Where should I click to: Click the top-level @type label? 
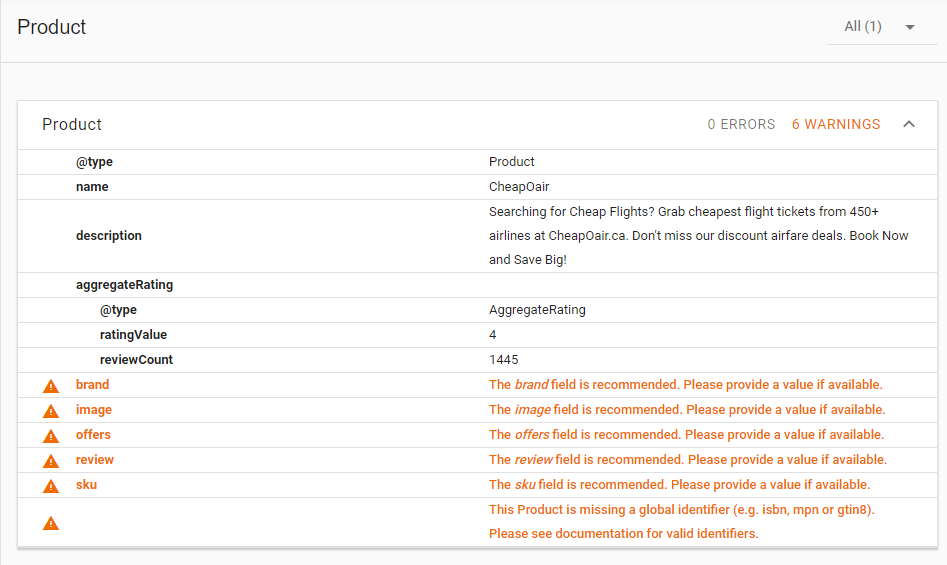[x=94, y=162]
